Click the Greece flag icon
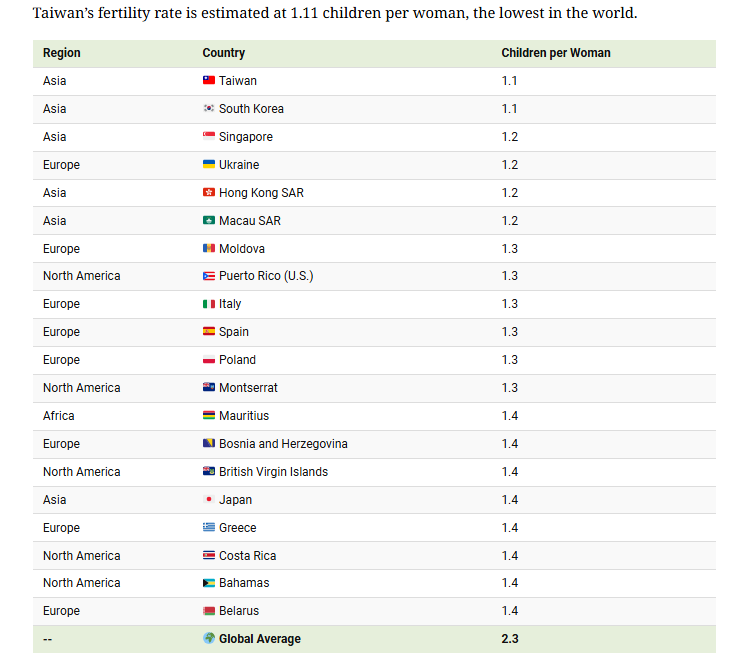 (209, 527)
